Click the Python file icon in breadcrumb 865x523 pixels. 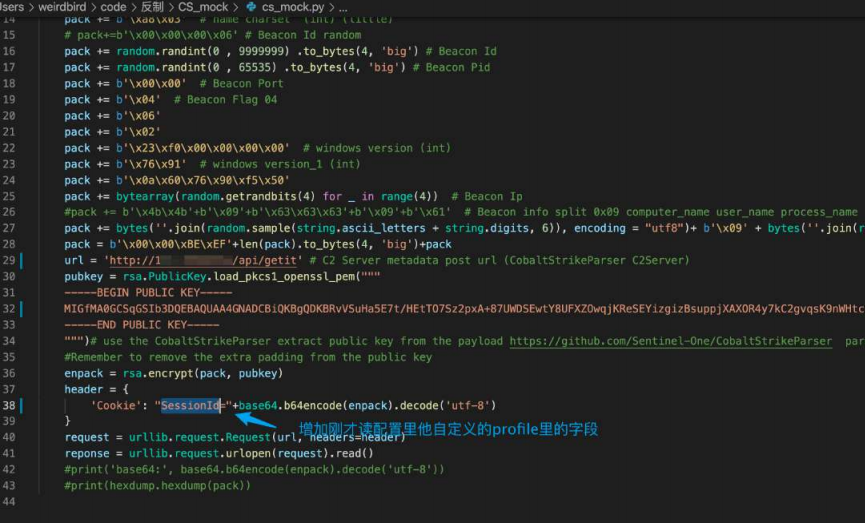point(251,7)
